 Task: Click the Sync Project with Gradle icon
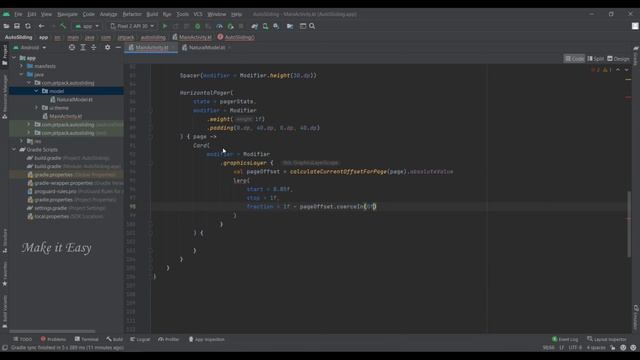[x=255, y=26]
